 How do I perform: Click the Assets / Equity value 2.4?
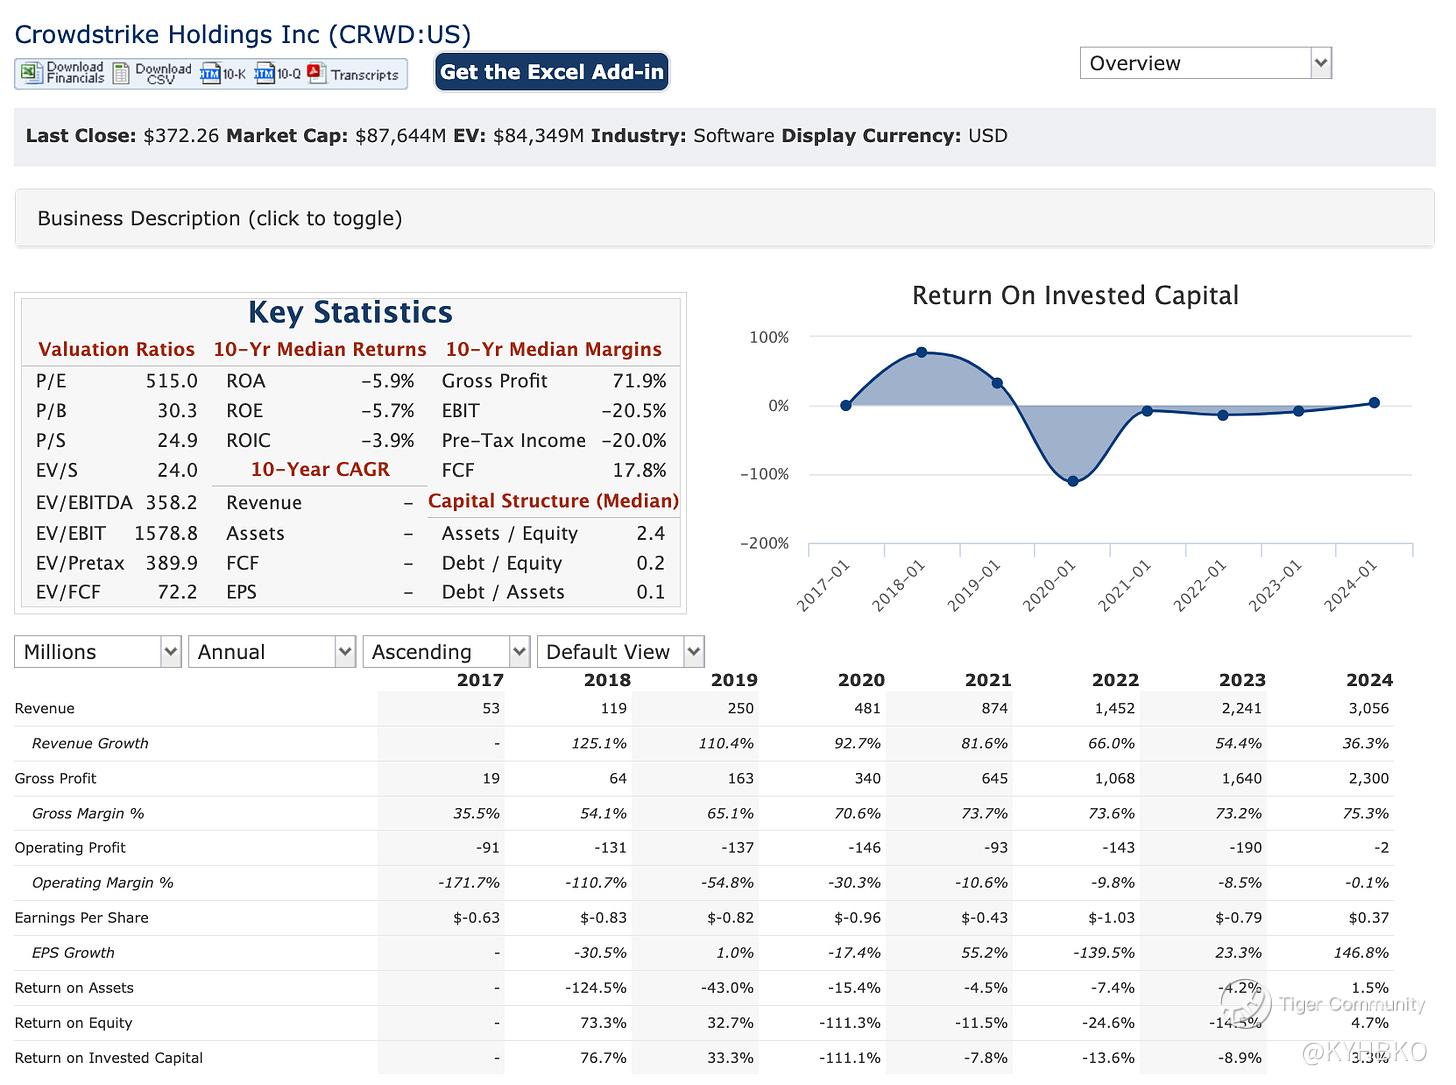point(650,533)
